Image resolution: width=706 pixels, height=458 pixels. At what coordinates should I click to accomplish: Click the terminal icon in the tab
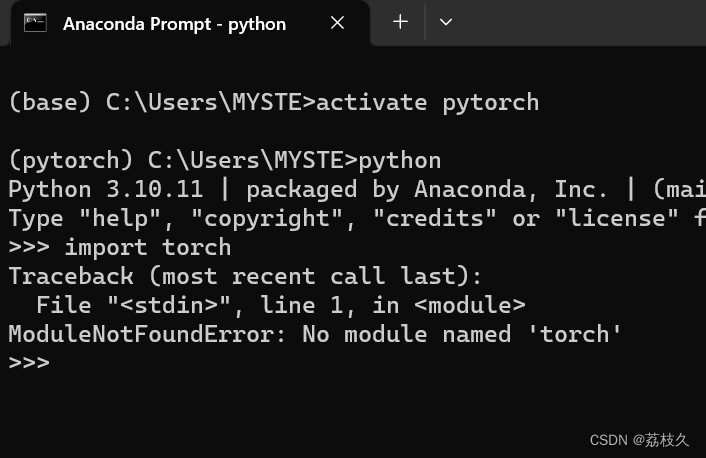(x=35, y=23)
